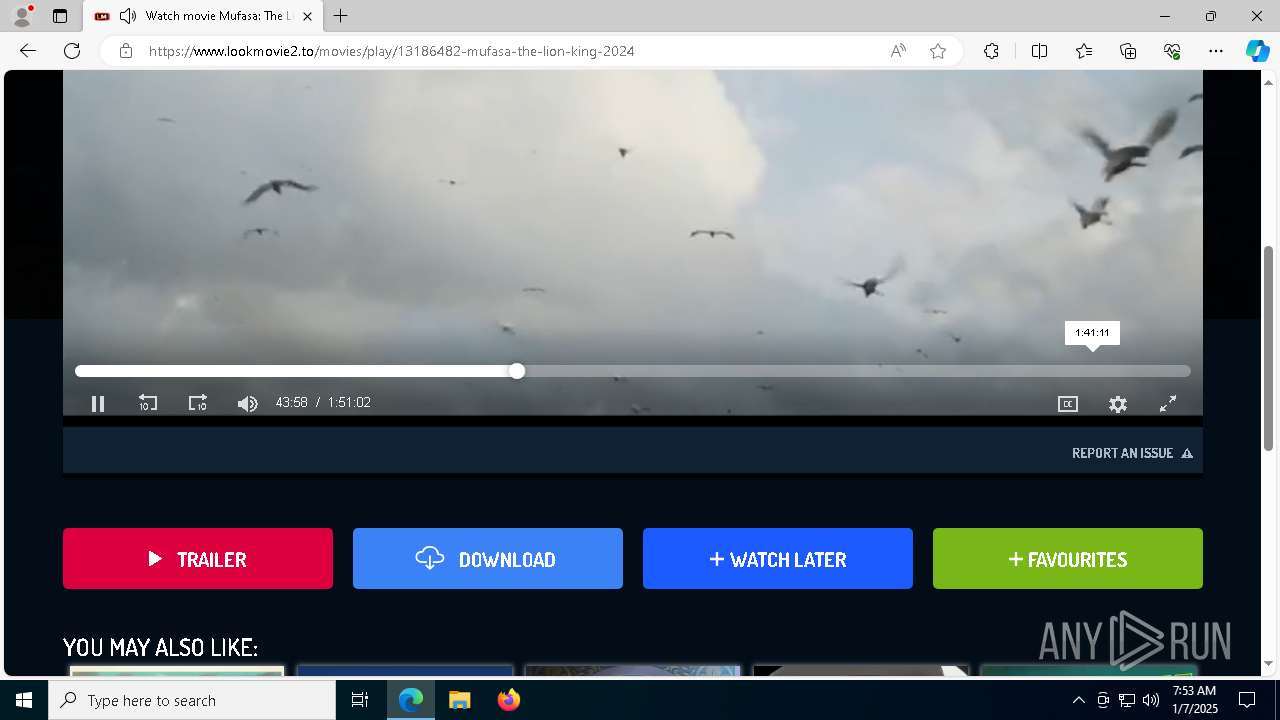
Task: Launch Firefox from taskbar
Action: pyautogui.click(x=508, y=700)
